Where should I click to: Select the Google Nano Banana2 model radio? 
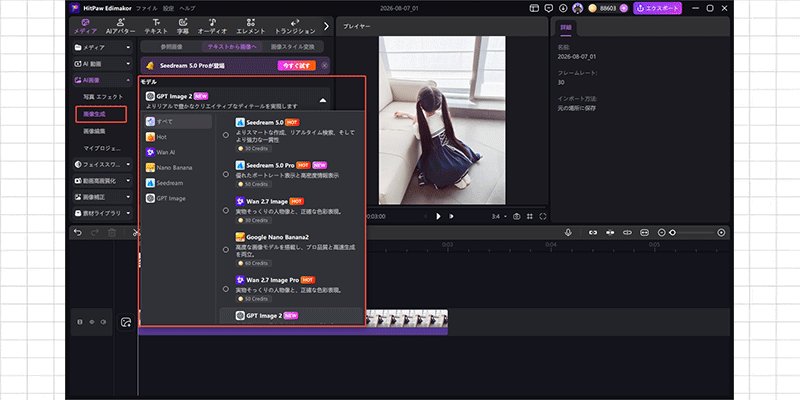point(226,249)
